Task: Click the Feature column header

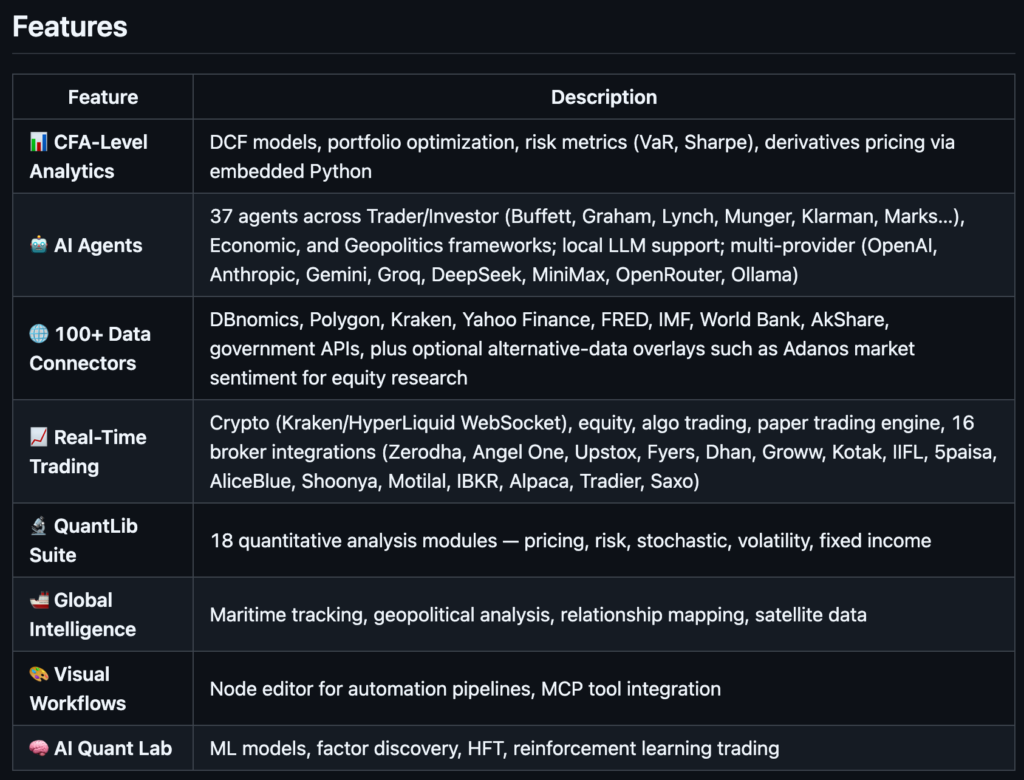Action: [103, 97]
